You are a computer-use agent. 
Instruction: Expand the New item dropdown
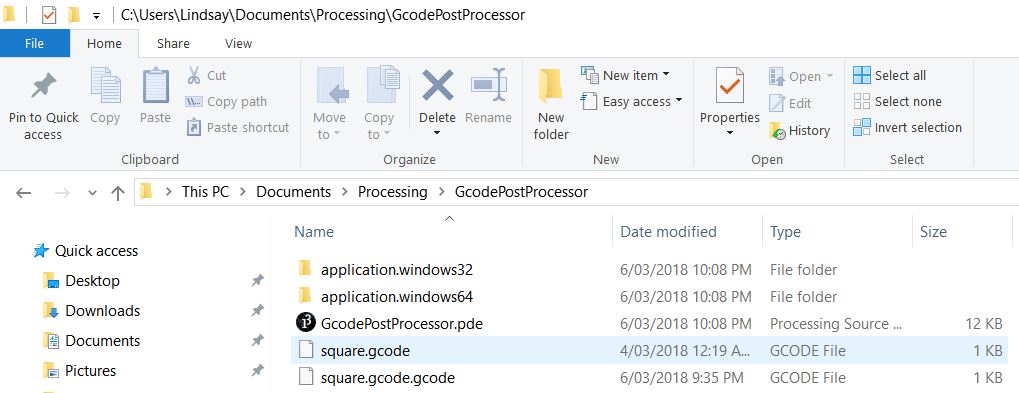click(x=666, y=75)
